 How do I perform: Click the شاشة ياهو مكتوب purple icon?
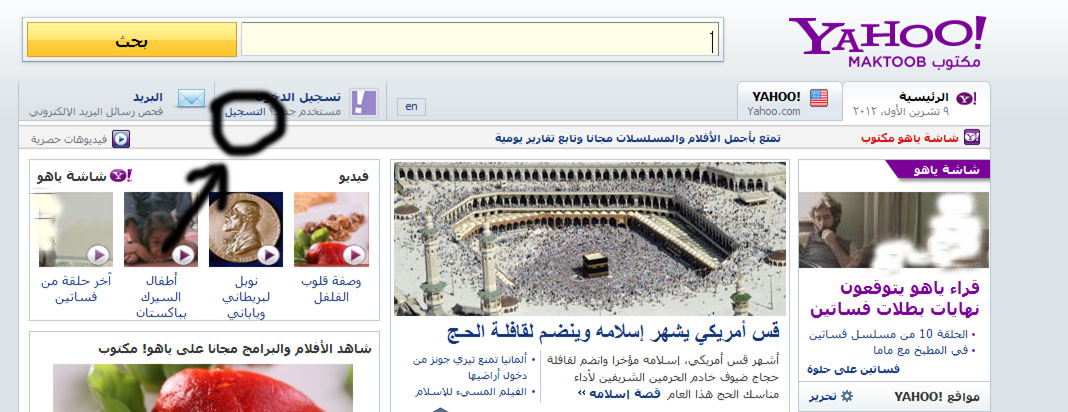pyautogui.click(x=971, y=138)
